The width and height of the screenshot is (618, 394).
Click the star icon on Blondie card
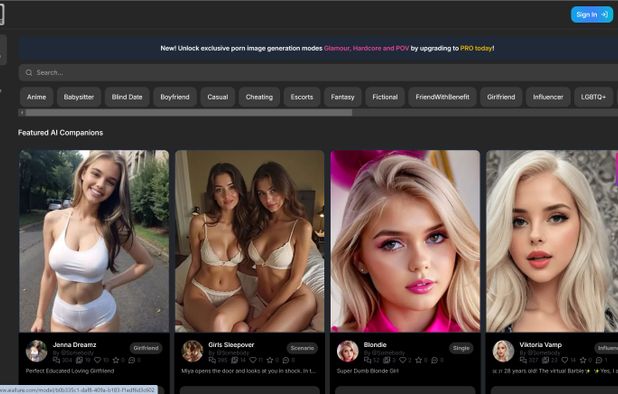tap(419, 360)
